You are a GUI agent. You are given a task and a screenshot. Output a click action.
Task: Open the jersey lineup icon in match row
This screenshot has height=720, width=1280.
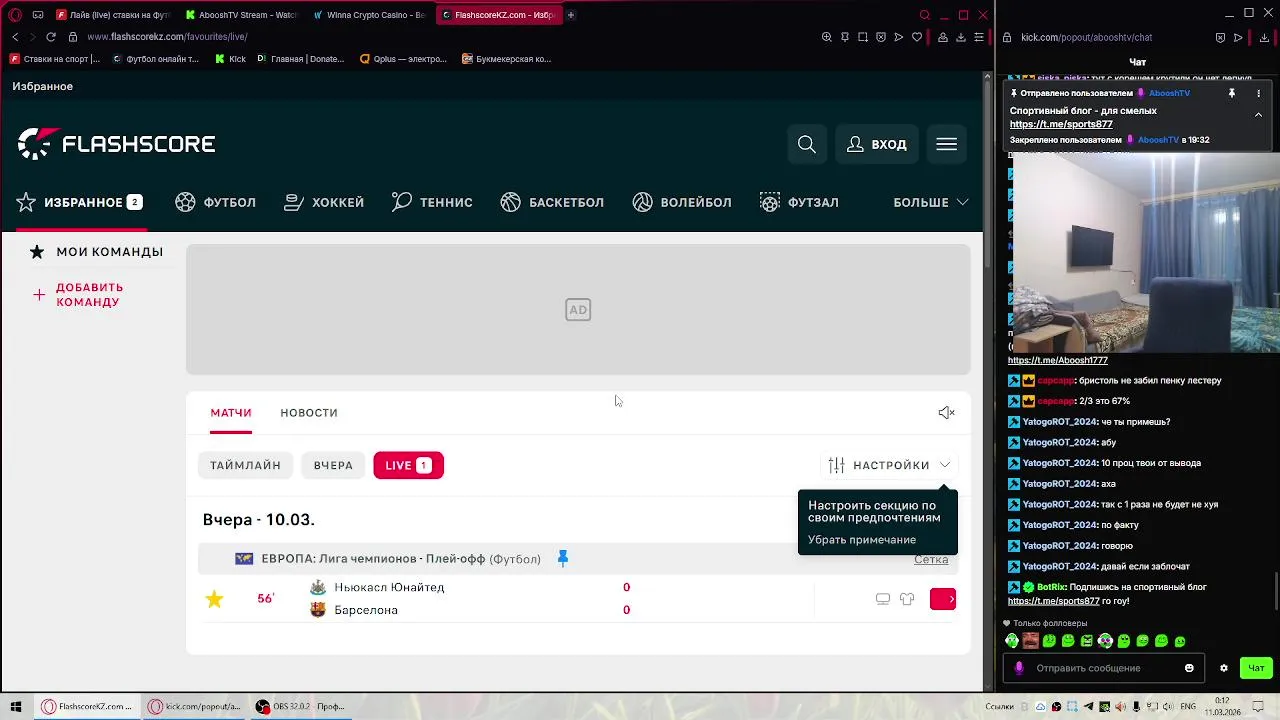click(907, 599)
